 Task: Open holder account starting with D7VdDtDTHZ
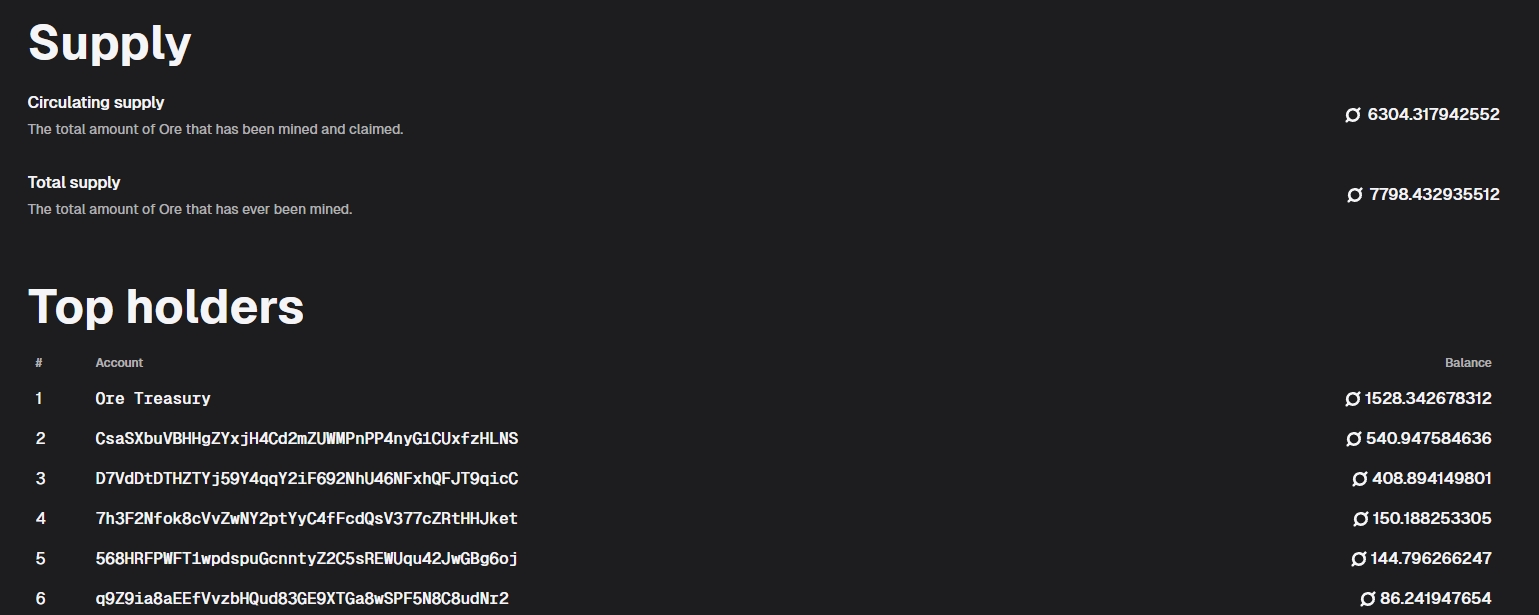coord(306,479)
